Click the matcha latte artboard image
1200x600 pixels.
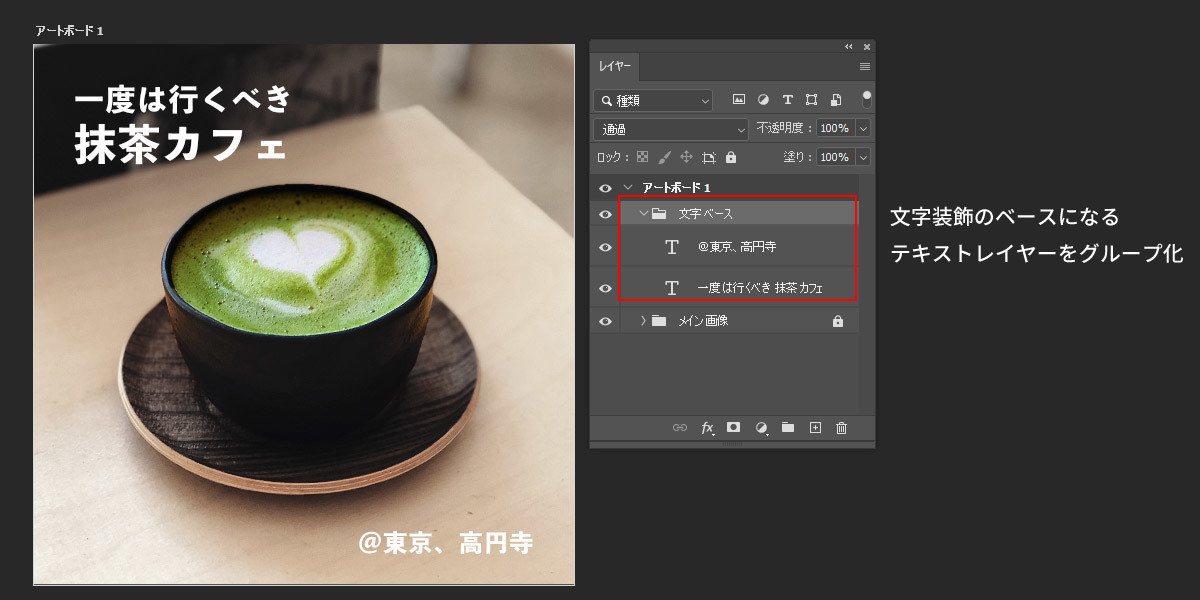pyautogui.click(x=304, y=314)
